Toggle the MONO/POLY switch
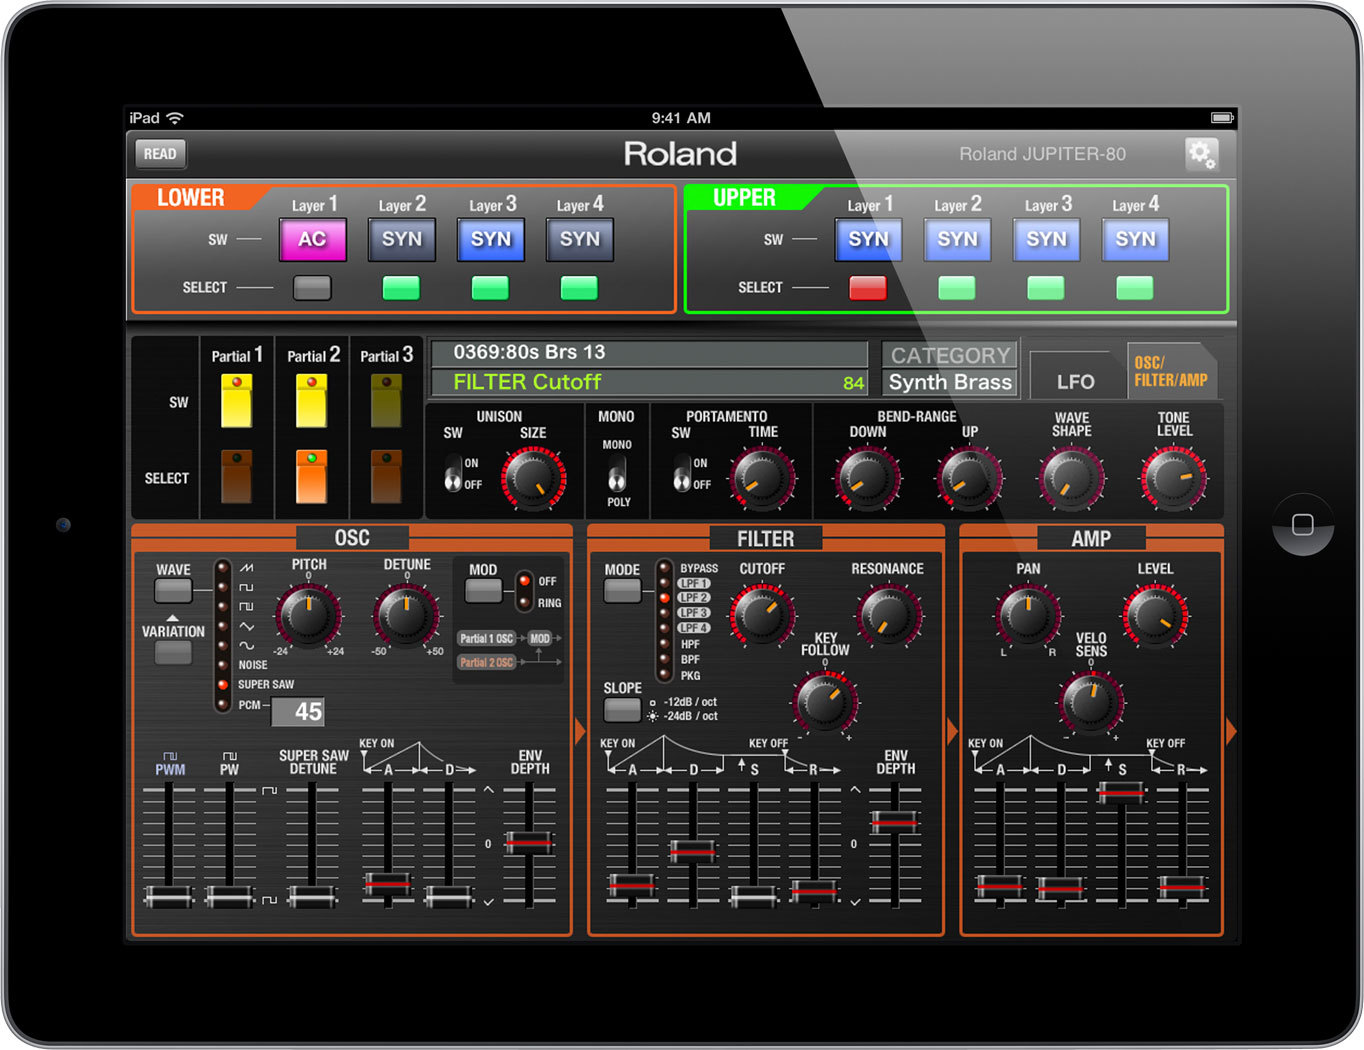The width and height of the screenshot is (1364, 1050). pyautogui.click(x=617, y=474)
